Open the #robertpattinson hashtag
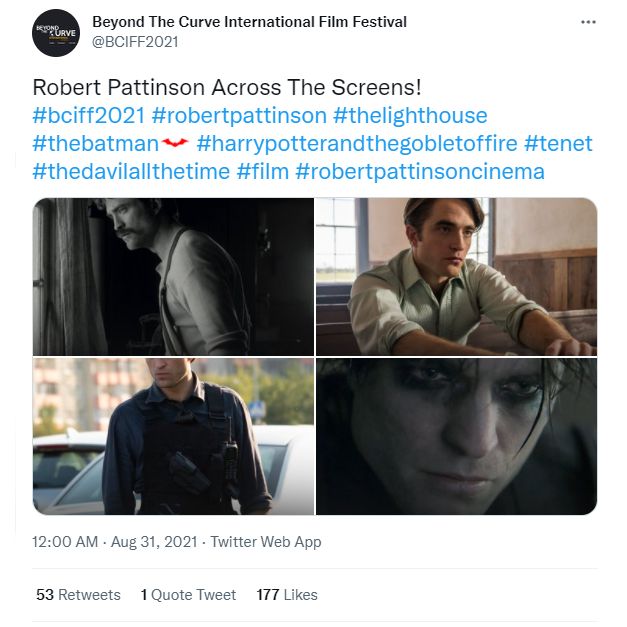 [x=235, y=115]
